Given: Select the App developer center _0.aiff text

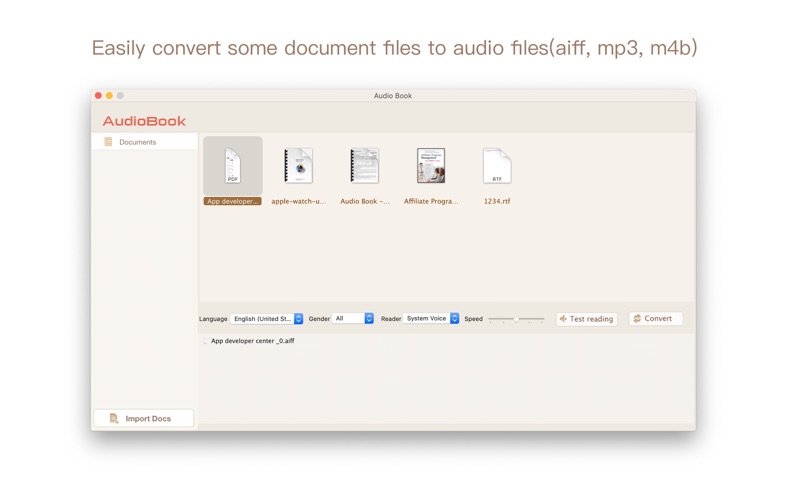Looking at the screenshot, I should click(253, 341).
